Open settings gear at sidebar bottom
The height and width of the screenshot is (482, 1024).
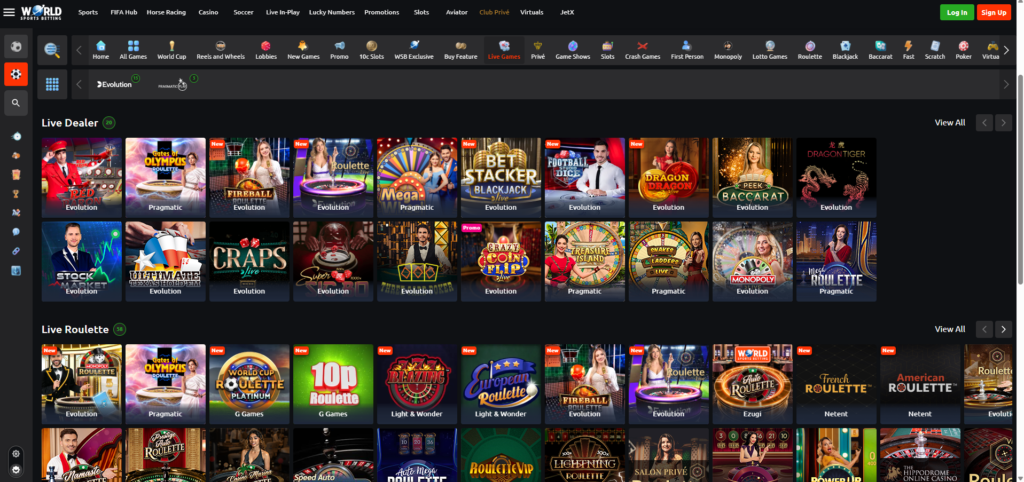point(16,453)
